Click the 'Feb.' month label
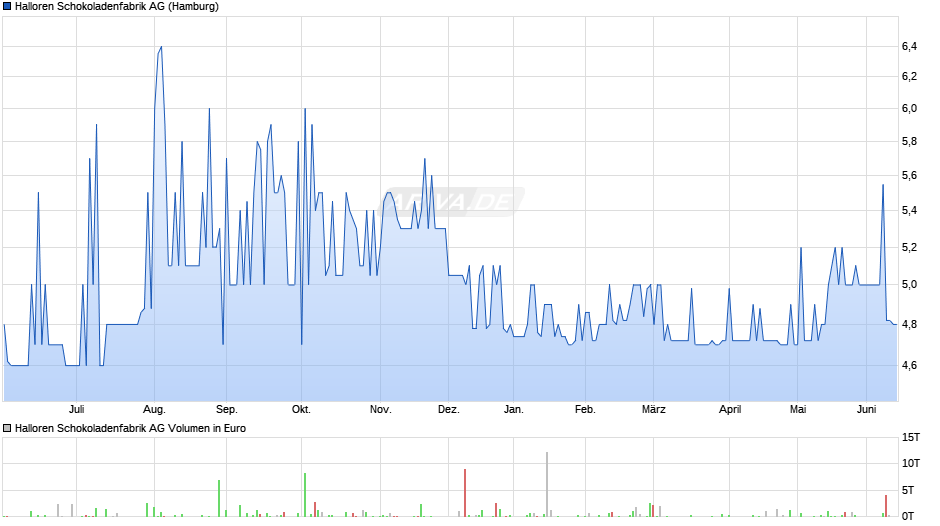The height and width of the screenshot is (526, 940). [x=585, y=410]
